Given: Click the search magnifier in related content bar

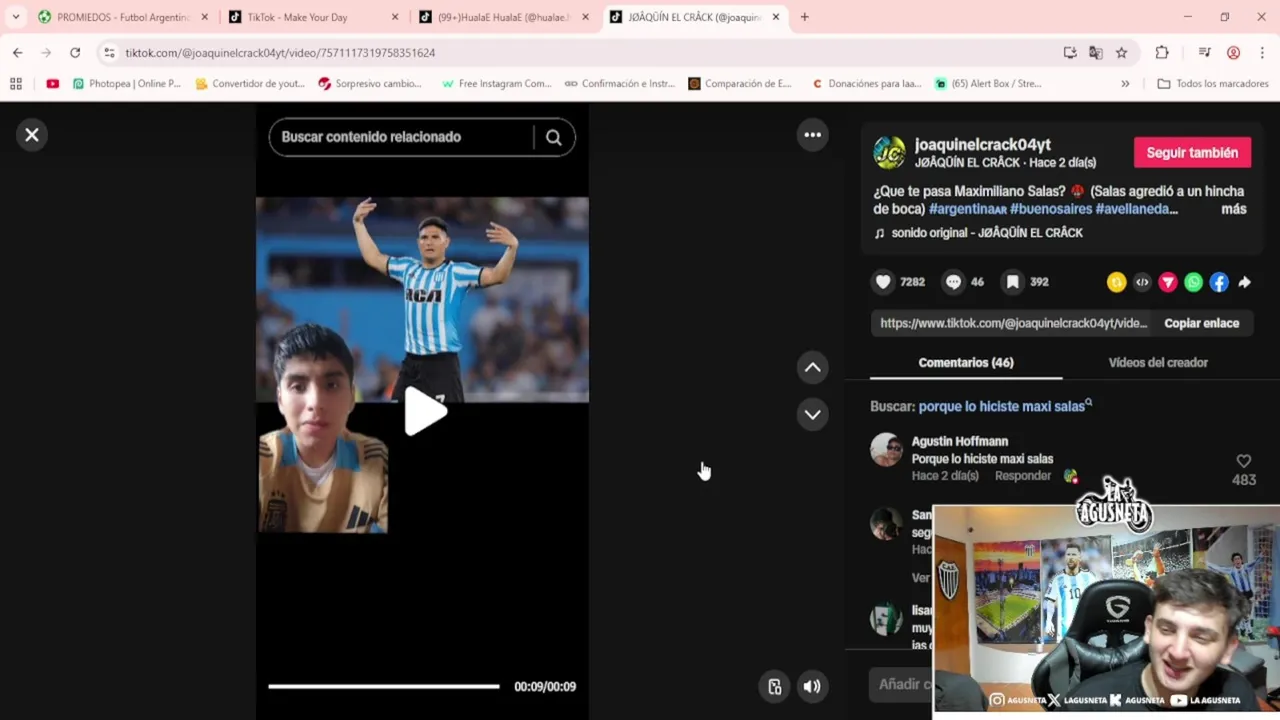Looking at the screenshot, I should point(553,138).
